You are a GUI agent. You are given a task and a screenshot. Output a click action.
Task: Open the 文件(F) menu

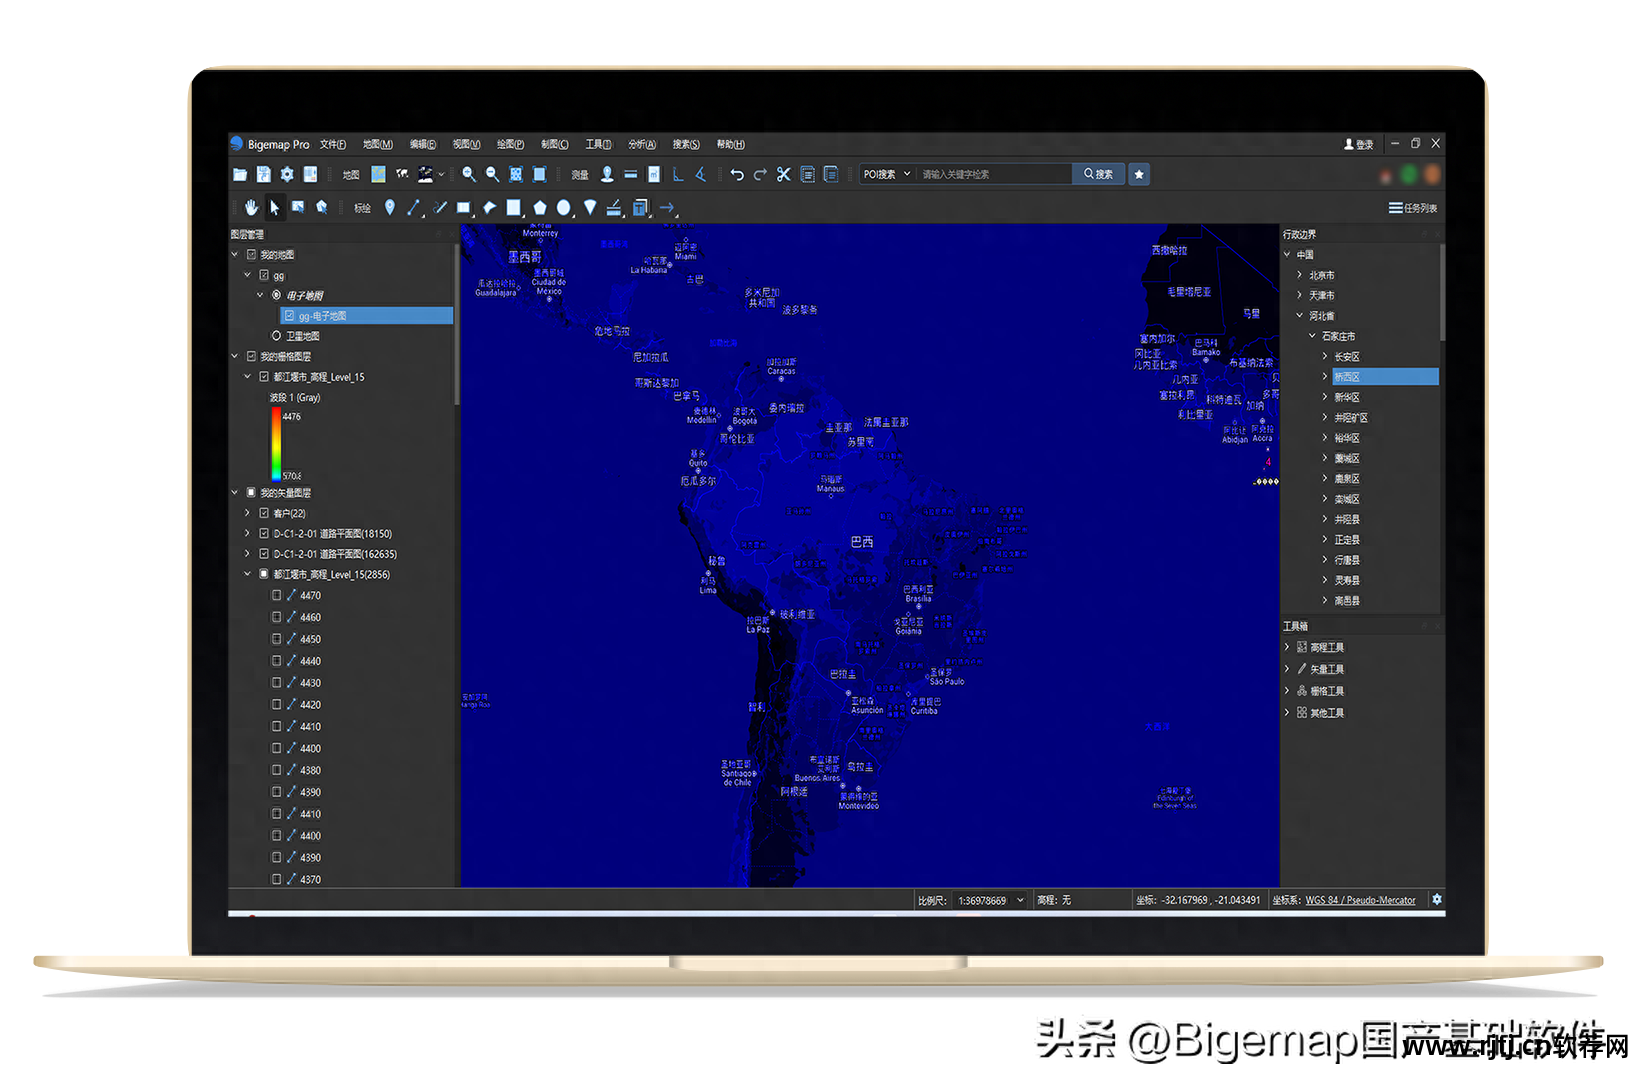(x=333, y=144)
